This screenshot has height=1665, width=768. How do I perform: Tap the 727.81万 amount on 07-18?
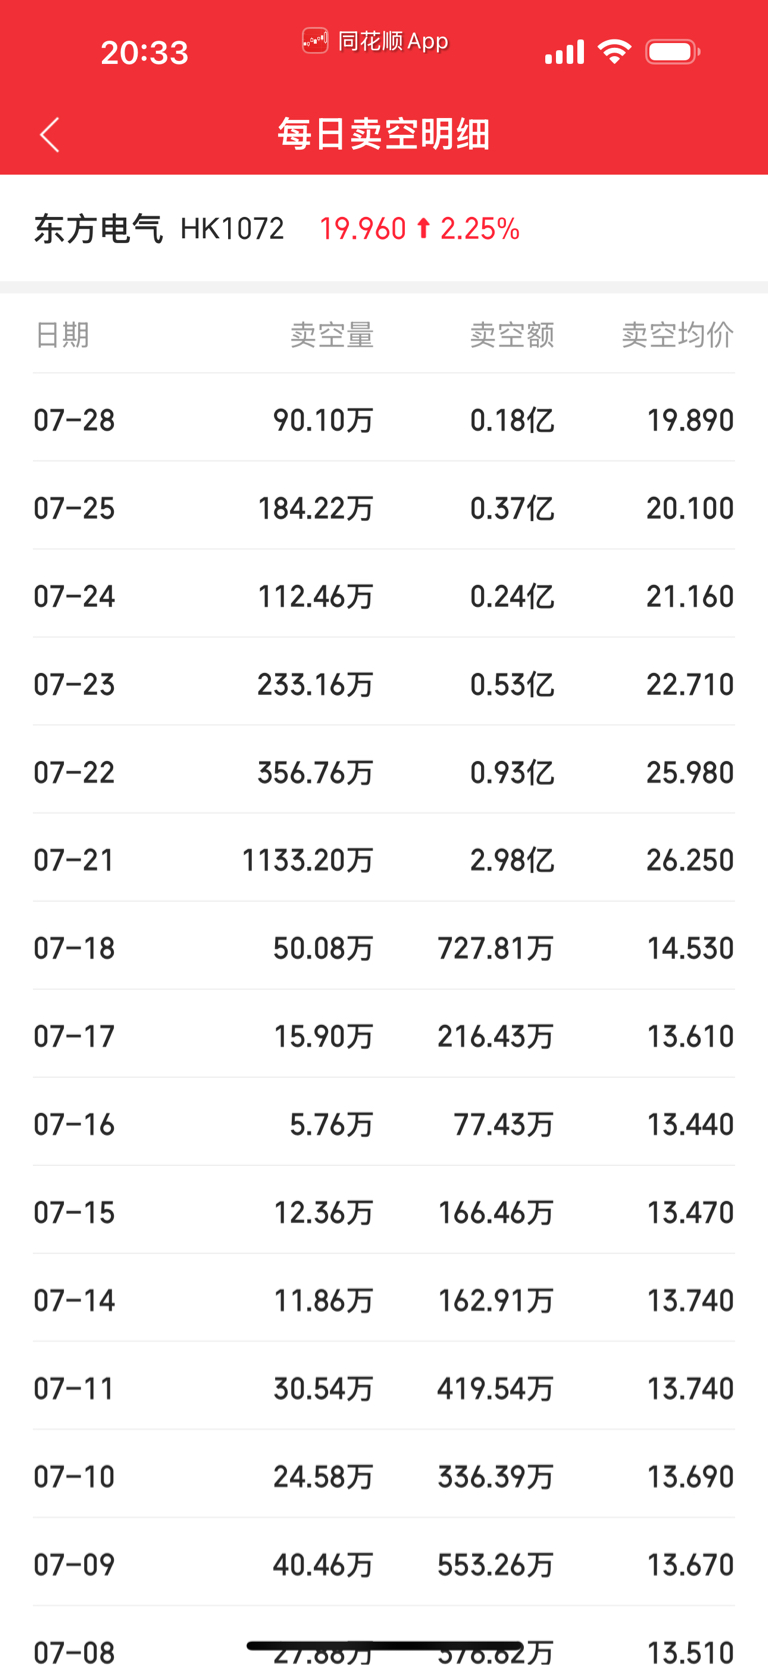tap(496, 948)
